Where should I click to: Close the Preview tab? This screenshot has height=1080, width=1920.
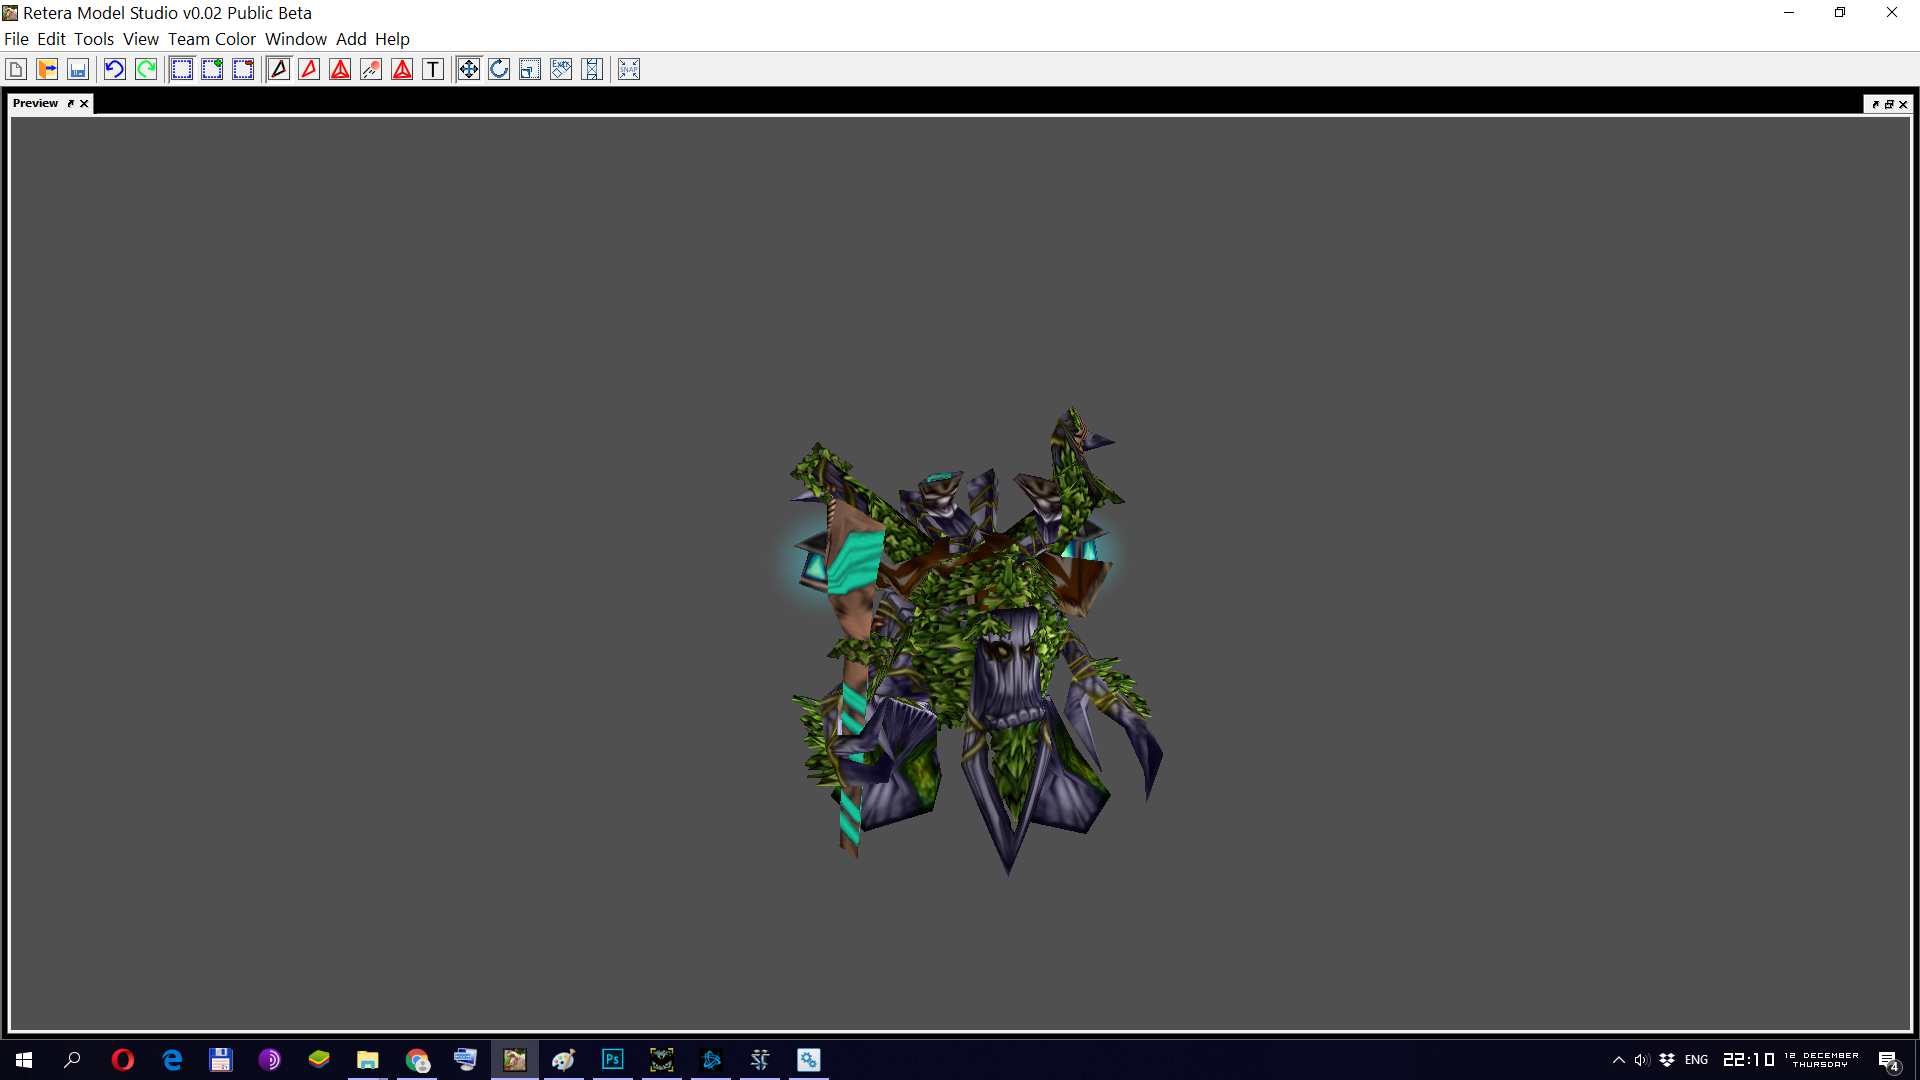[x=85, y=103]
